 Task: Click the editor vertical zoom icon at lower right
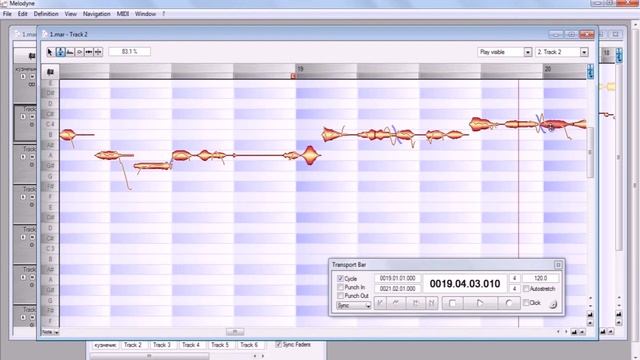(x=590, y=315)
